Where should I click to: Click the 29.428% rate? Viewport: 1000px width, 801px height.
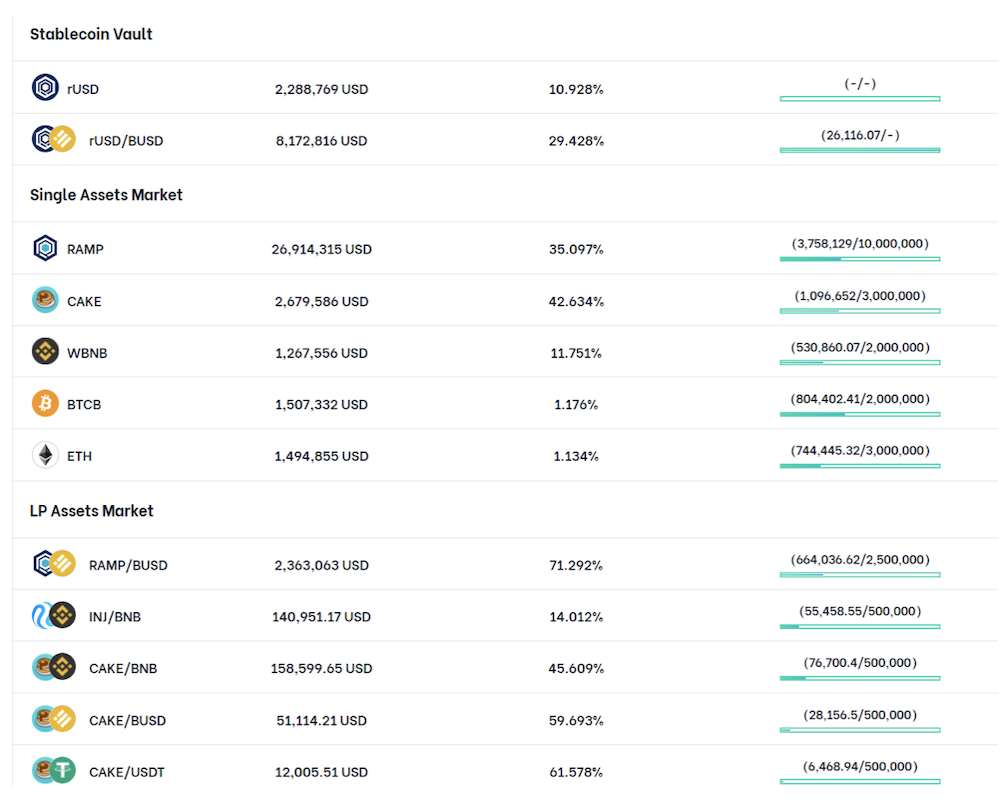(x=576, y=141)
